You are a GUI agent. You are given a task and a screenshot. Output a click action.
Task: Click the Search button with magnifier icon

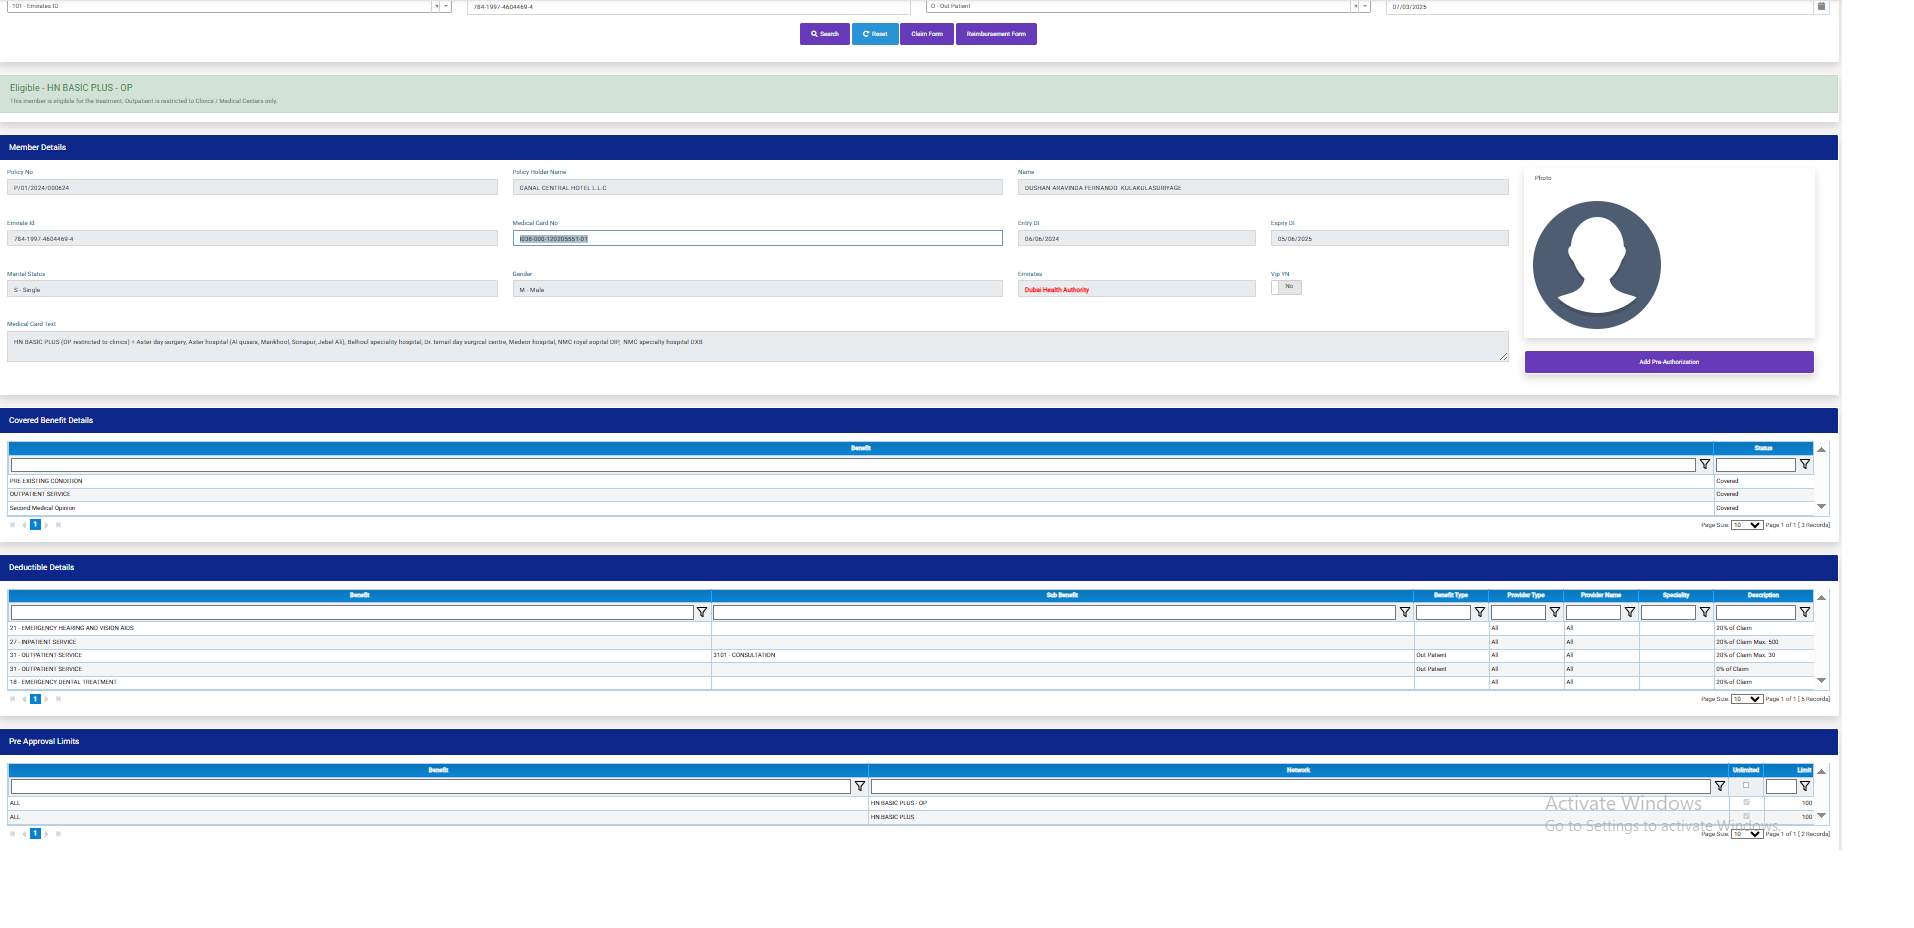(x=824, y=34)
